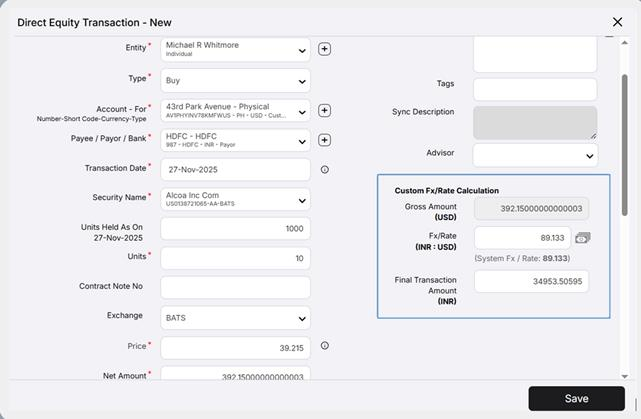Click the cash icon beside Fx/Rate field
Screen dimensions: 641x419
[583, 238]
